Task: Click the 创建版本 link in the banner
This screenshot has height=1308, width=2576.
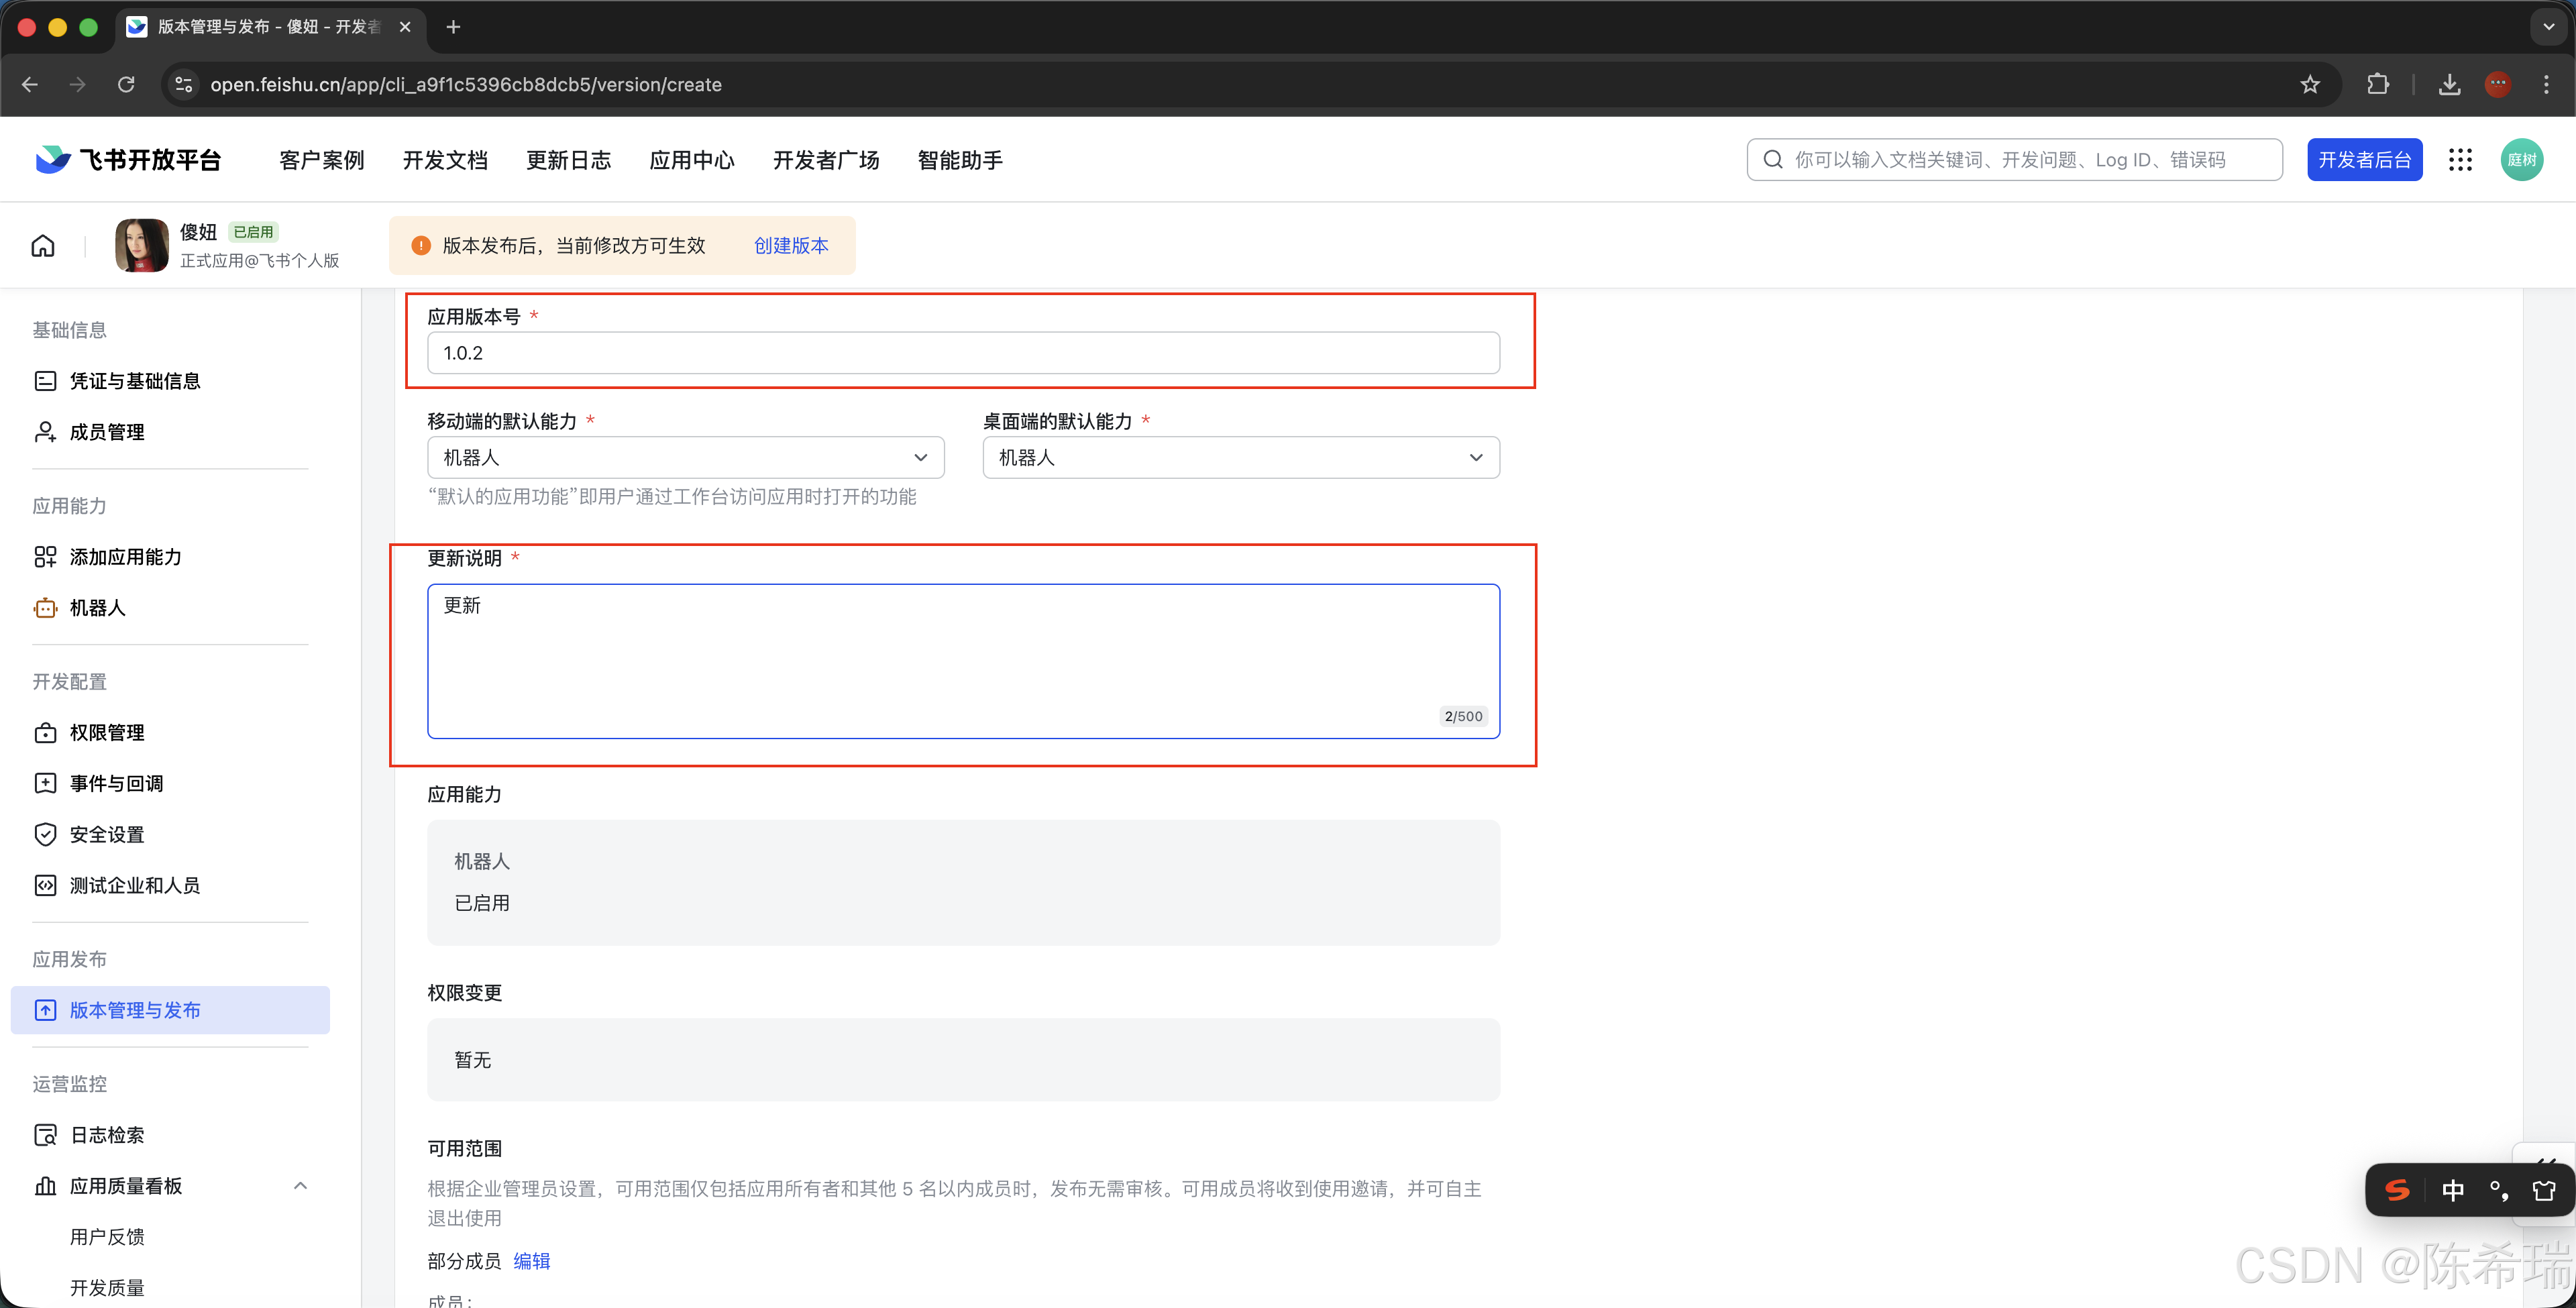Action: (791, 245)
